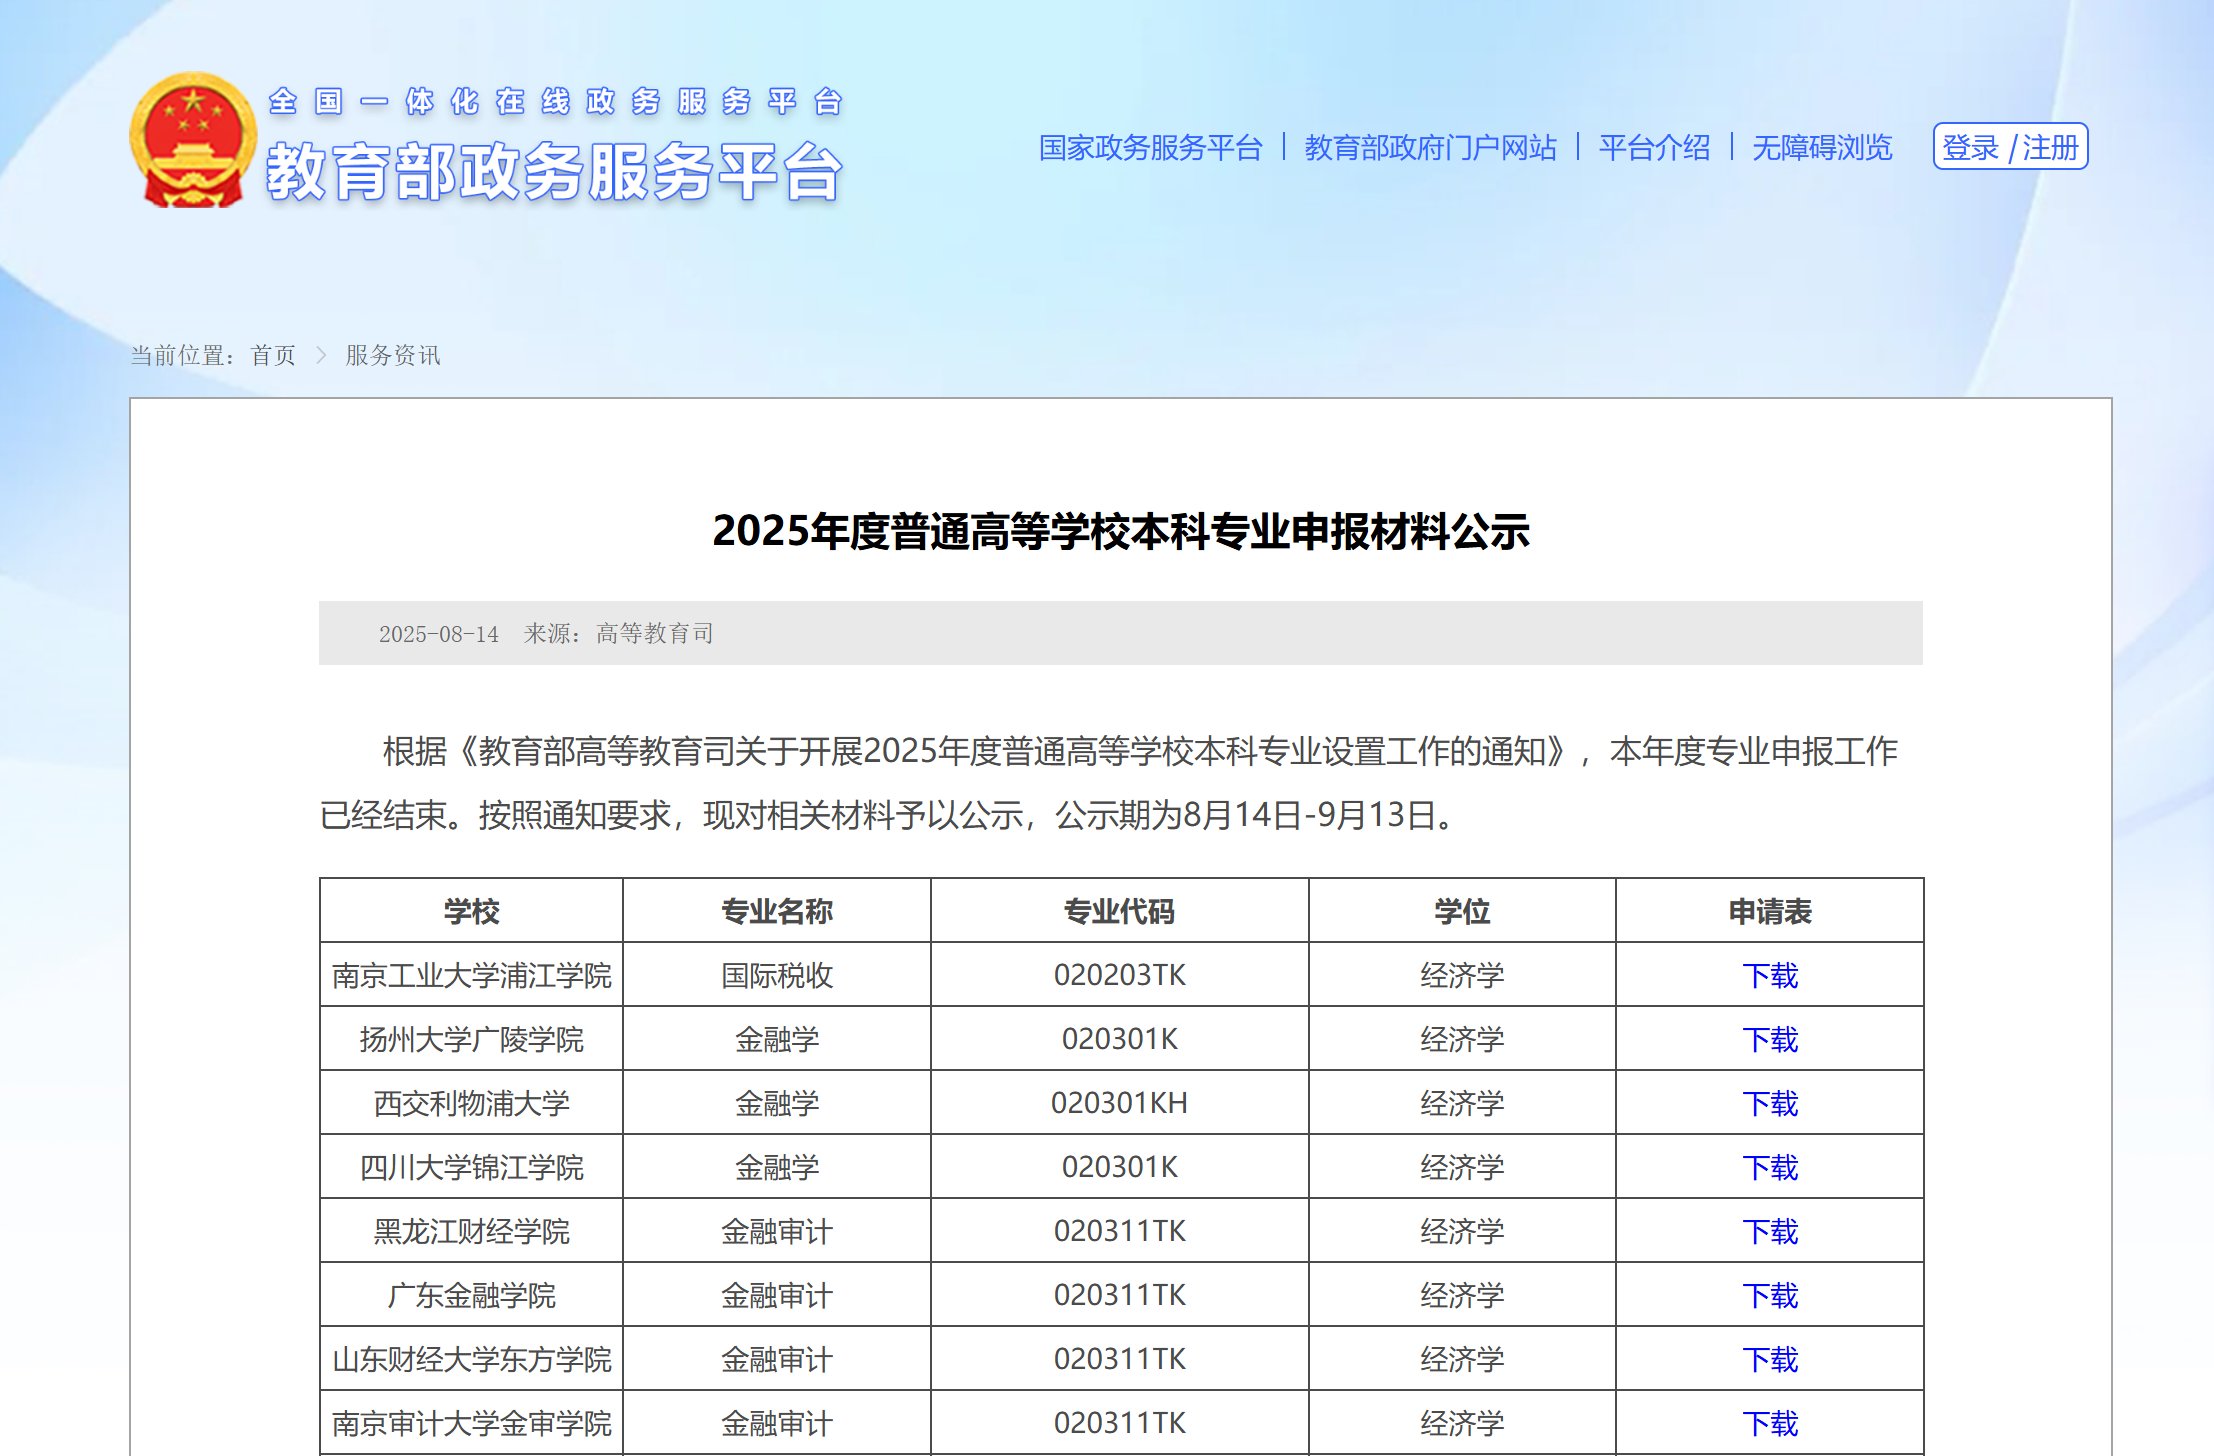
Task: Click the 教育部政务服务平台 site title
Action: point(555,172)
